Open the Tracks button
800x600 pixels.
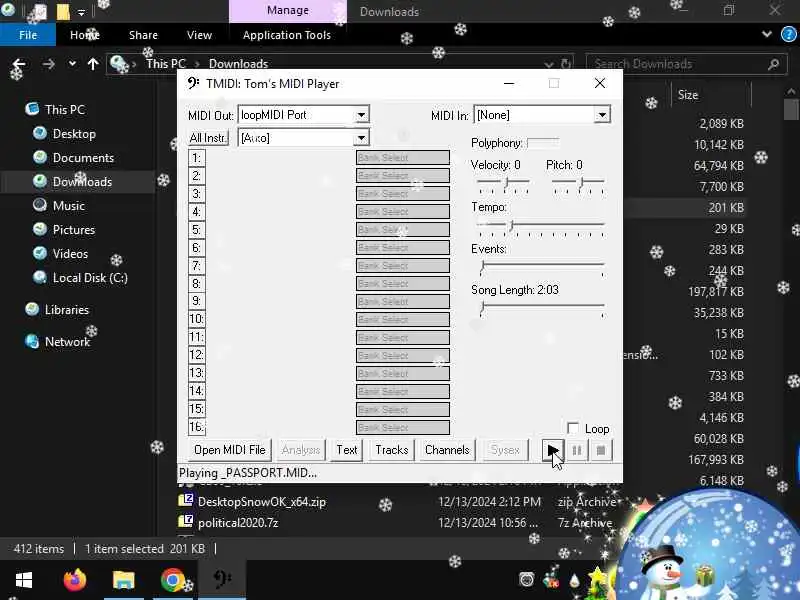click(391, 450)
